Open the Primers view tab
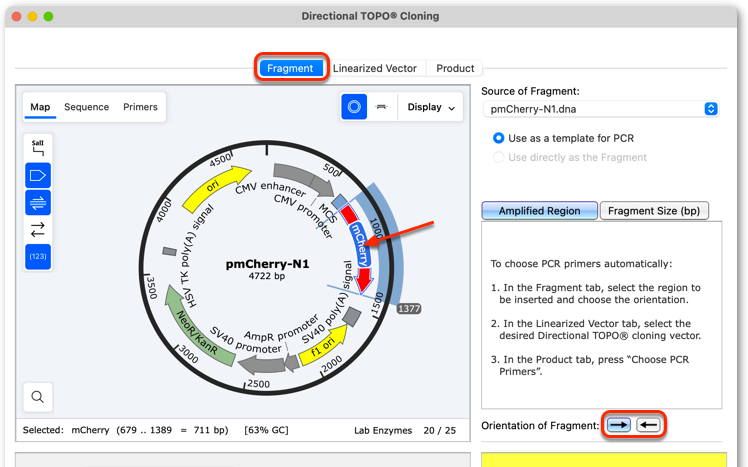Viewport: 748px width, 467px height. coord(140,107)
